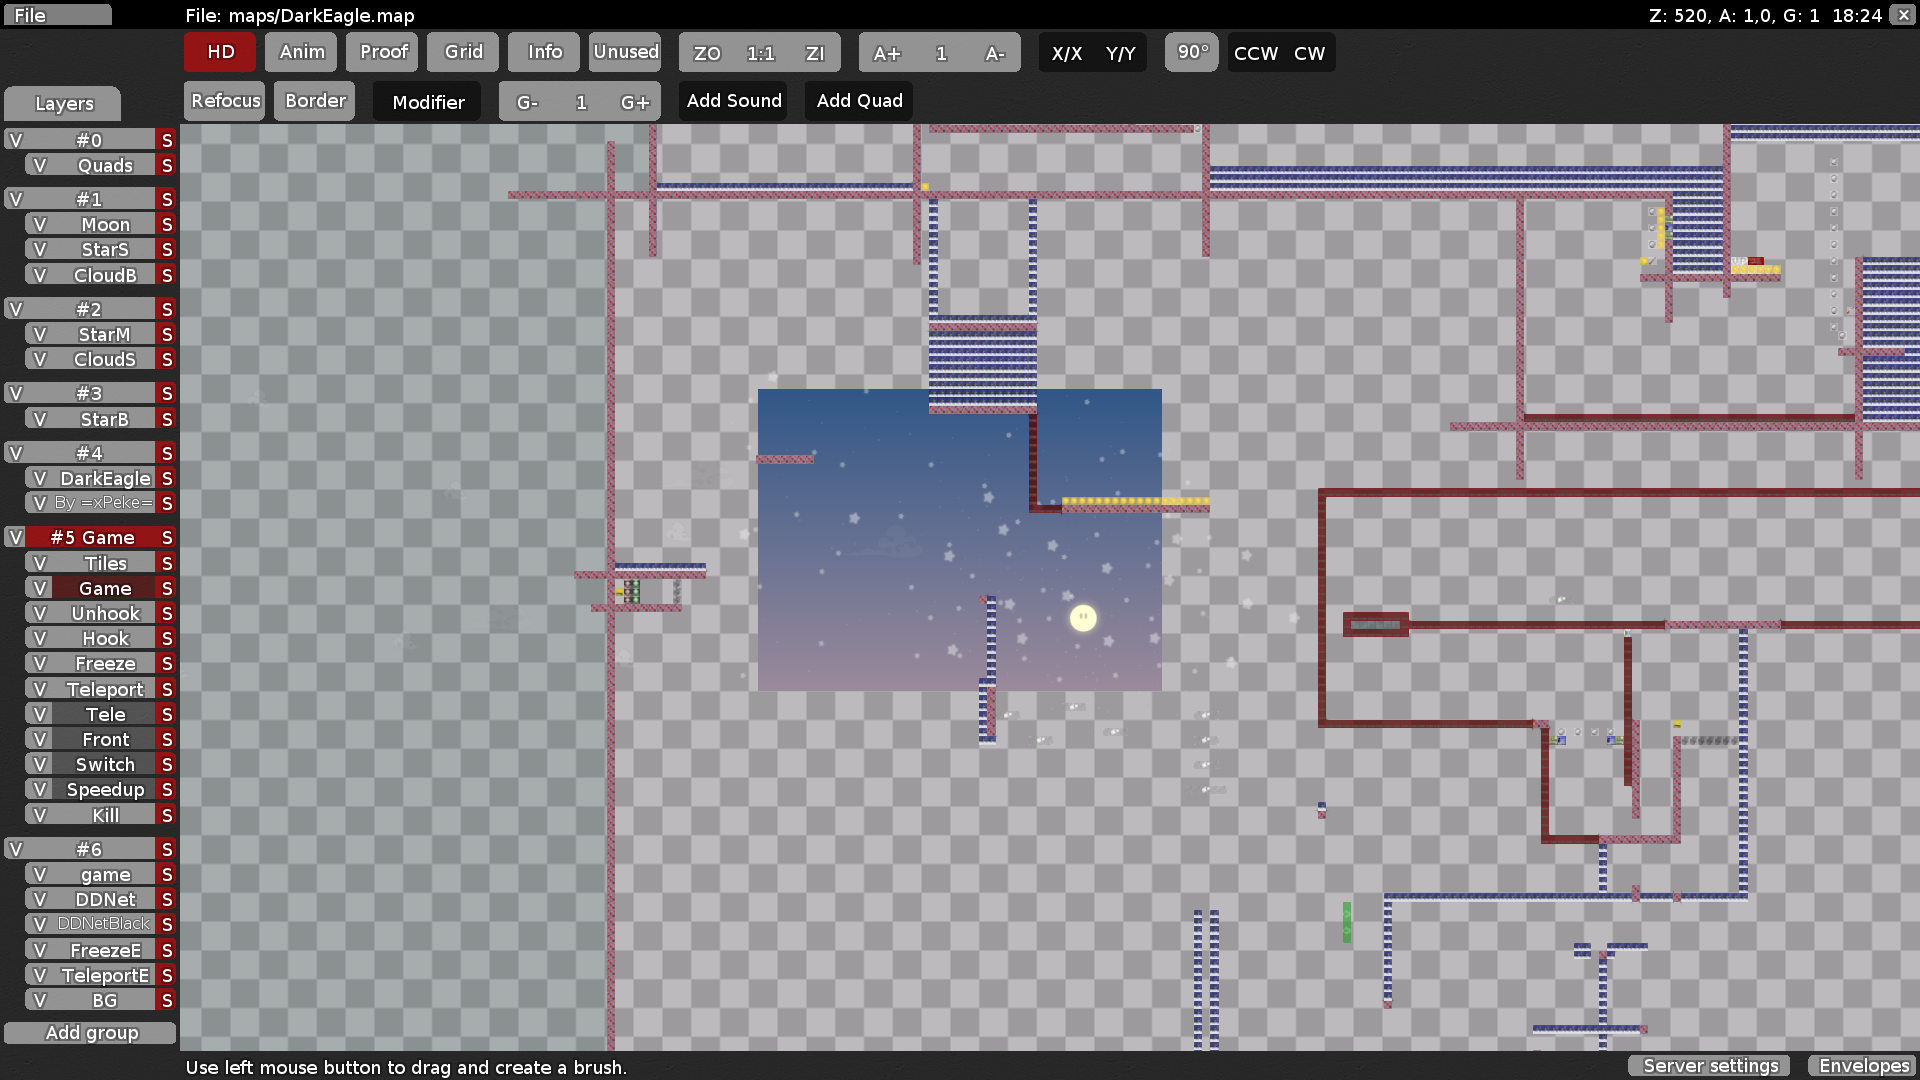Refocus the map view
This screenshot has width=1920, height=1080.
click(x=224, y=100)
